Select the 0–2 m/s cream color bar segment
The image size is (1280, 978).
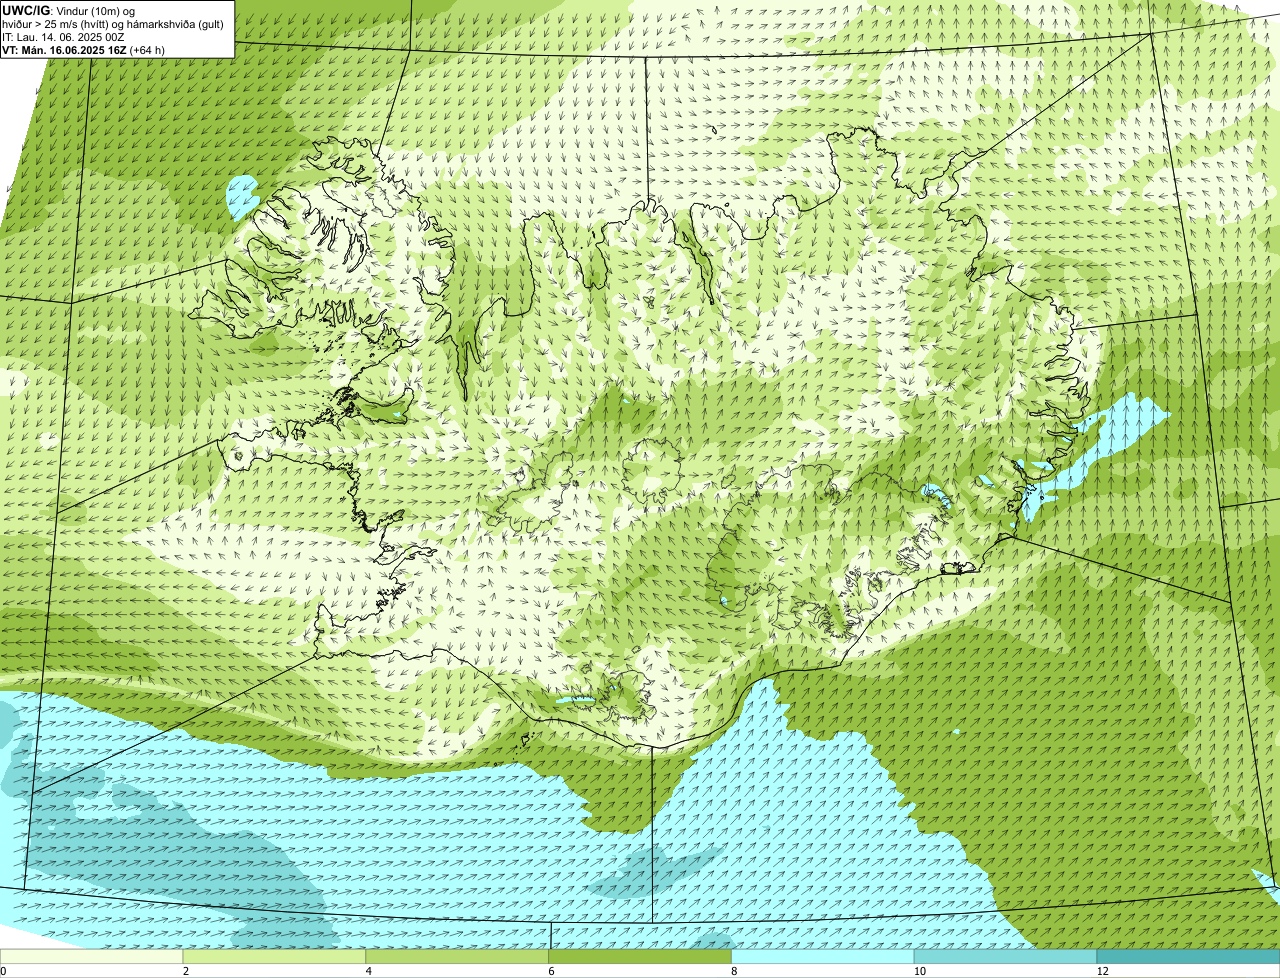click(92, 957)
